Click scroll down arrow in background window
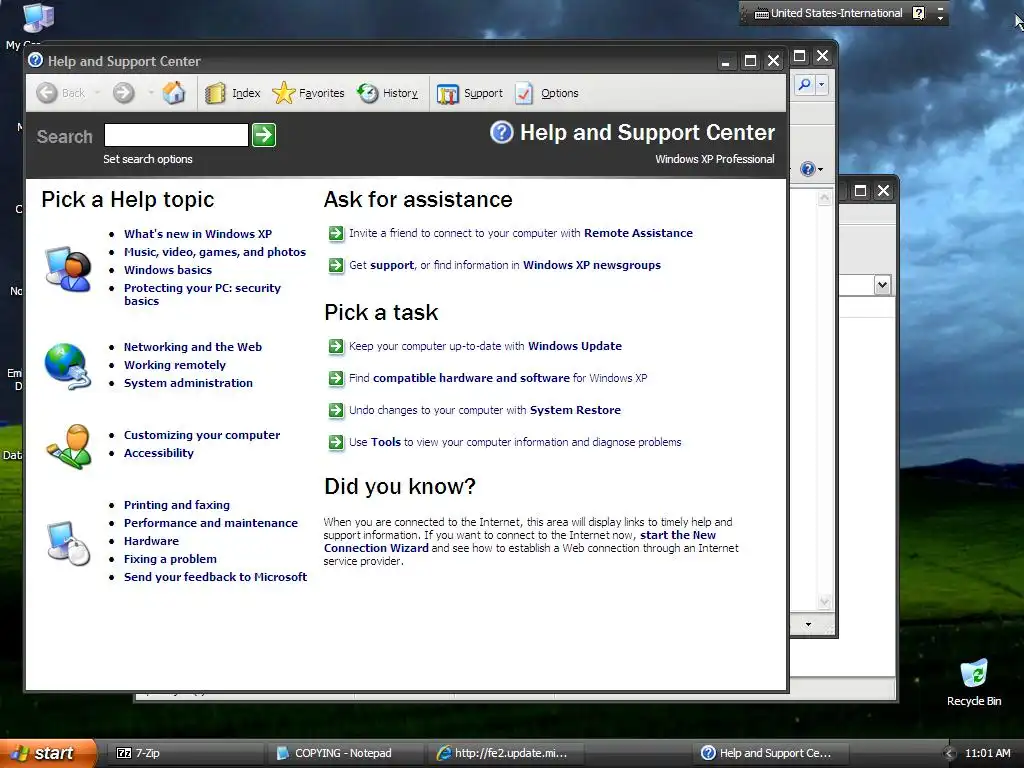Viewport: 1024px width, 768px height. (x=824, y=601)
